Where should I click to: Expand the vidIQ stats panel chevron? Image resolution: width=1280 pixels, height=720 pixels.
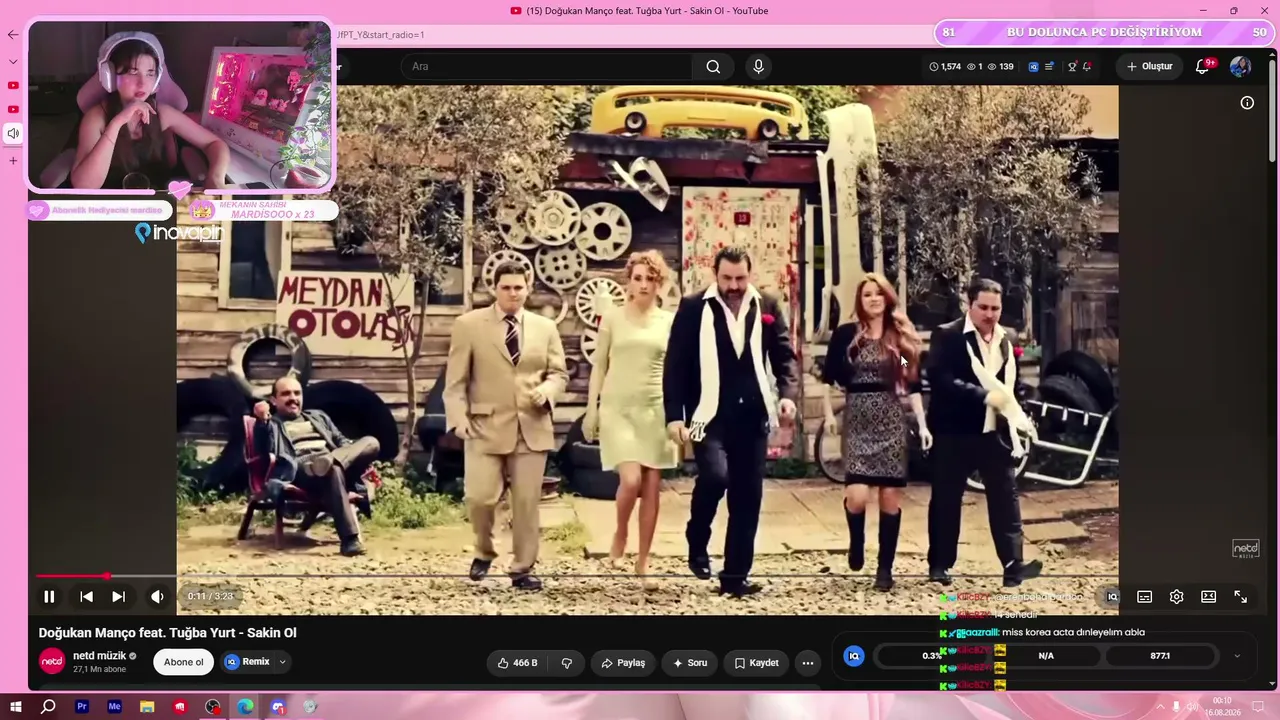[x=1237, y=656]
